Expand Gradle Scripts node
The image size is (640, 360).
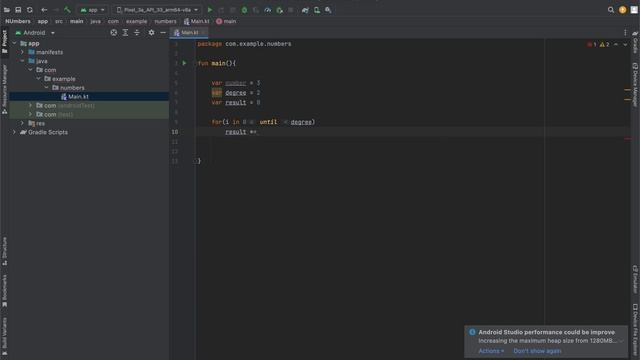click(x=15, y=132)
